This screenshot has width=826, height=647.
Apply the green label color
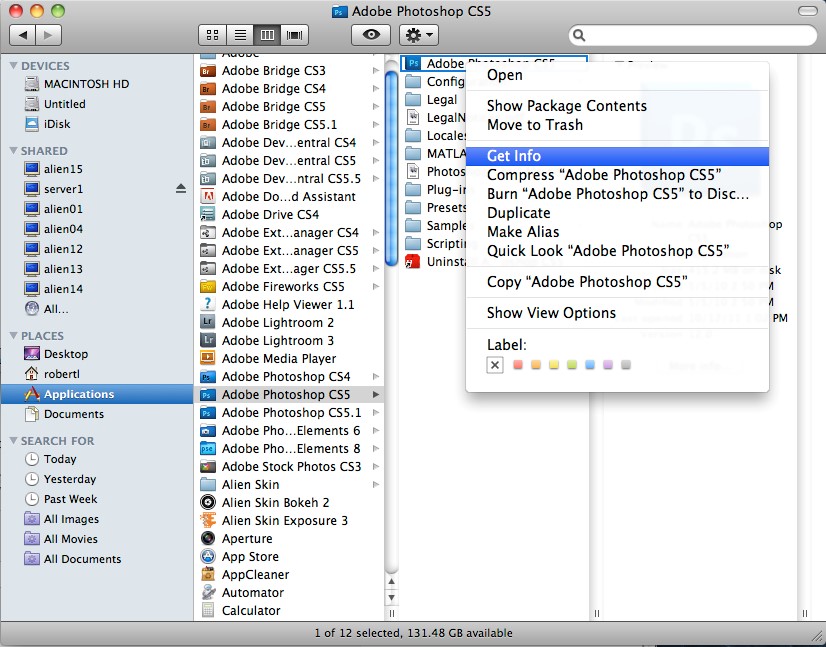(x=572, y=365)
